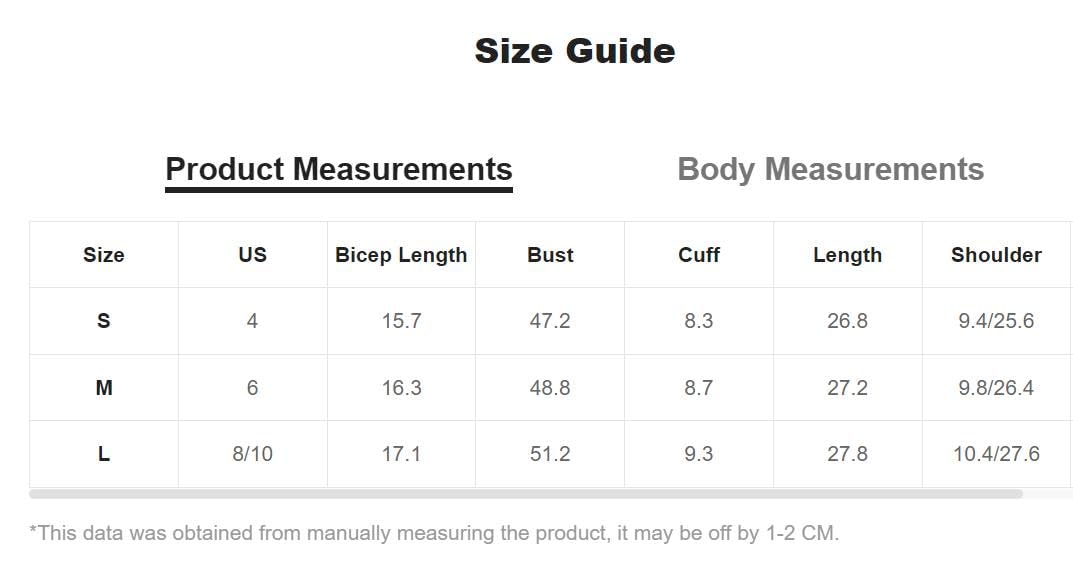Viewport: 1073px width, 573px height.
Task: Click the 8/10 US size cell
Action: pyautogui.click(x=252, y=454)
